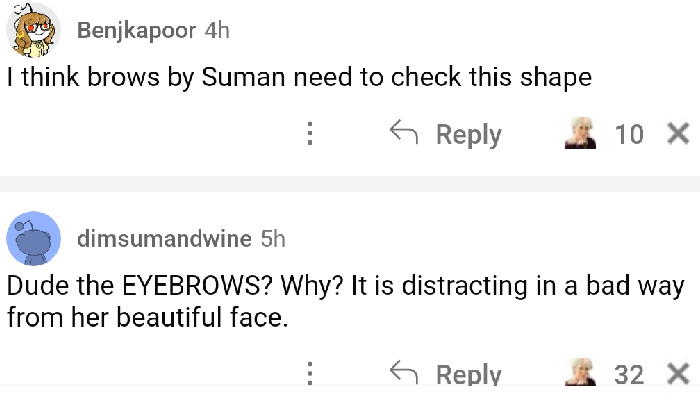The height and width of the screenshot is (406, 700).
Task: Click the 5h timestamp on dimsumandwine's comment
Action: tap(272, 238)
